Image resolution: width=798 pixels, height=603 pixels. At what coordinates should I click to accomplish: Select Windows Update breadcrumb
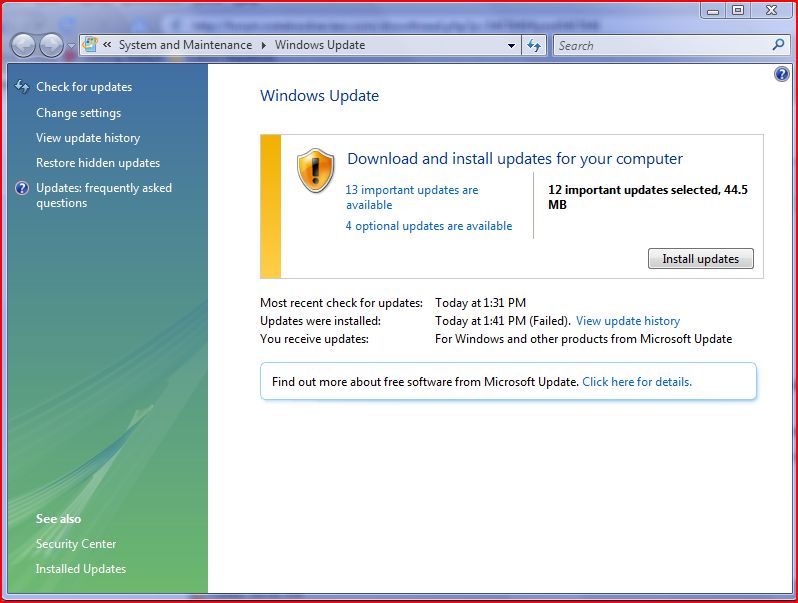(x=320, y=45)
